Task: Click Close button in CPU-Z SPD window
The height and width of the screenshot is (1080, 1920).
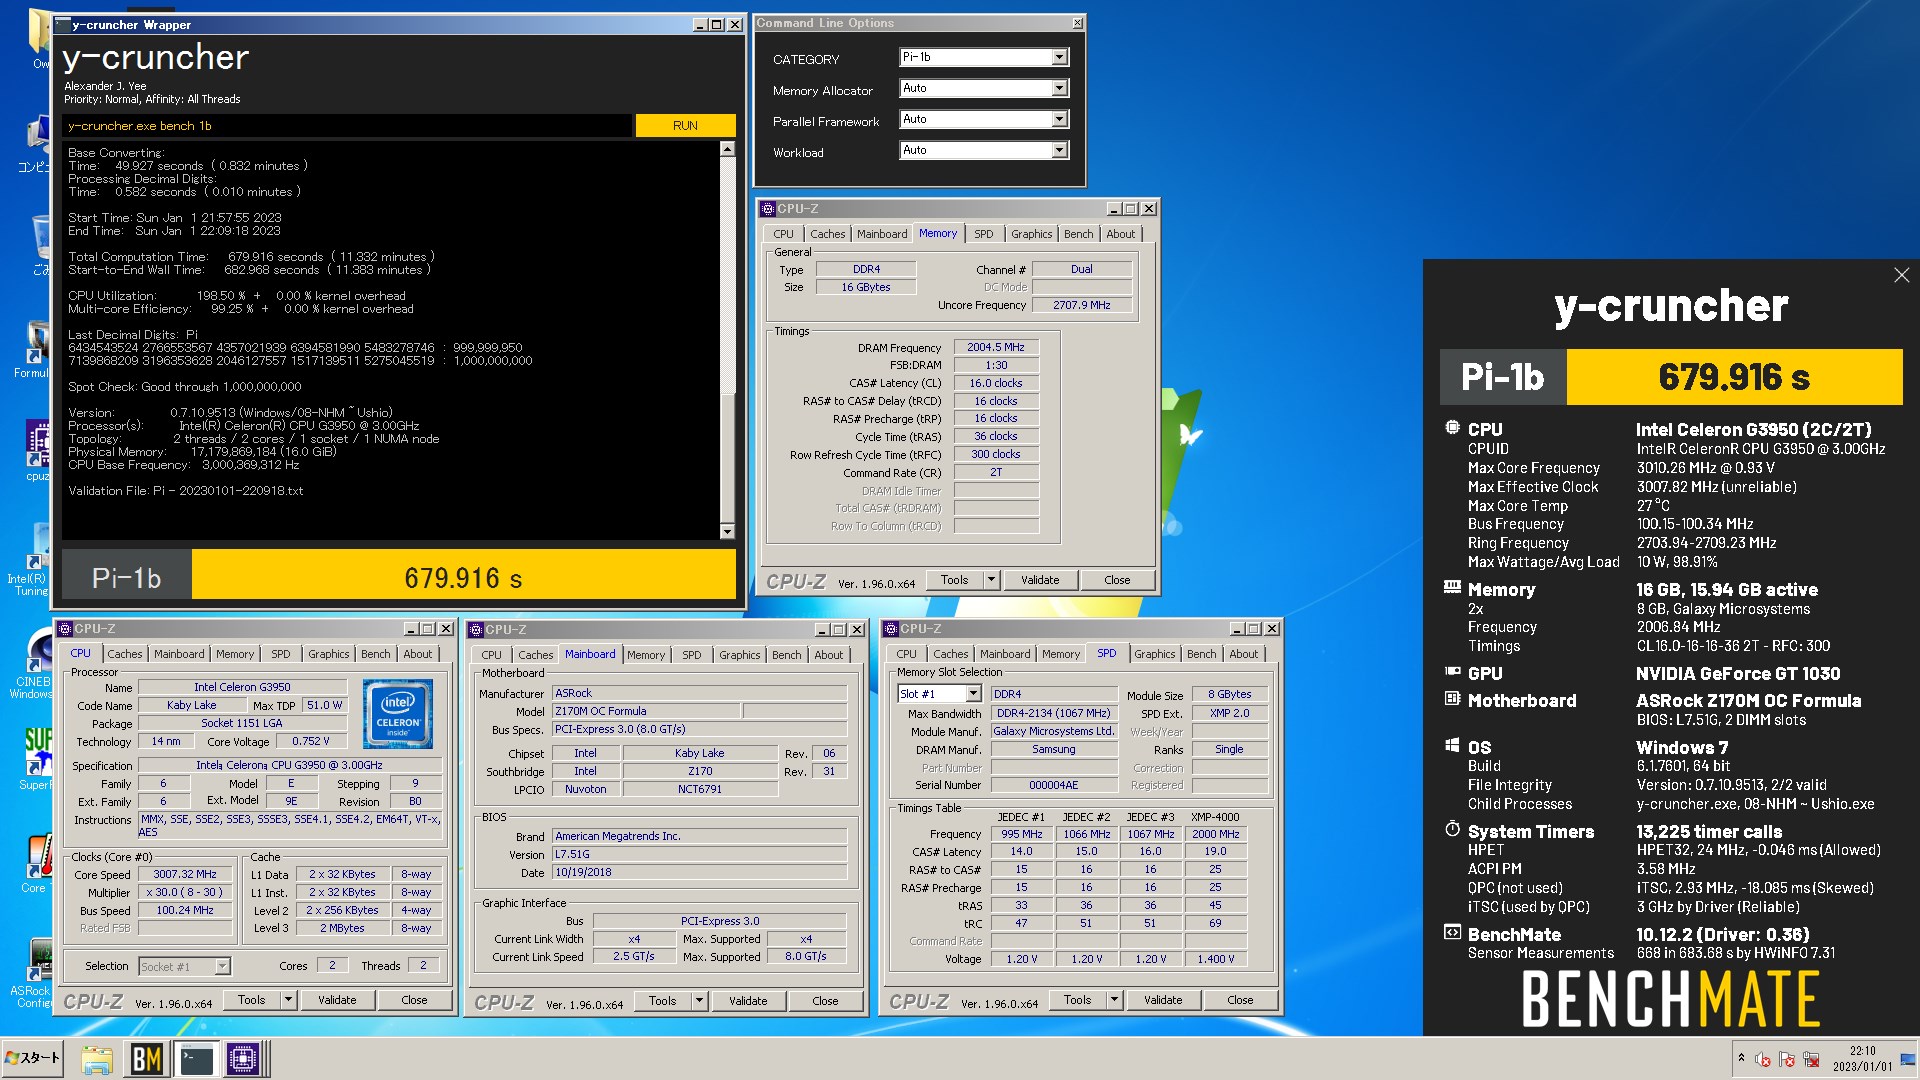Action: point(1240,999)
